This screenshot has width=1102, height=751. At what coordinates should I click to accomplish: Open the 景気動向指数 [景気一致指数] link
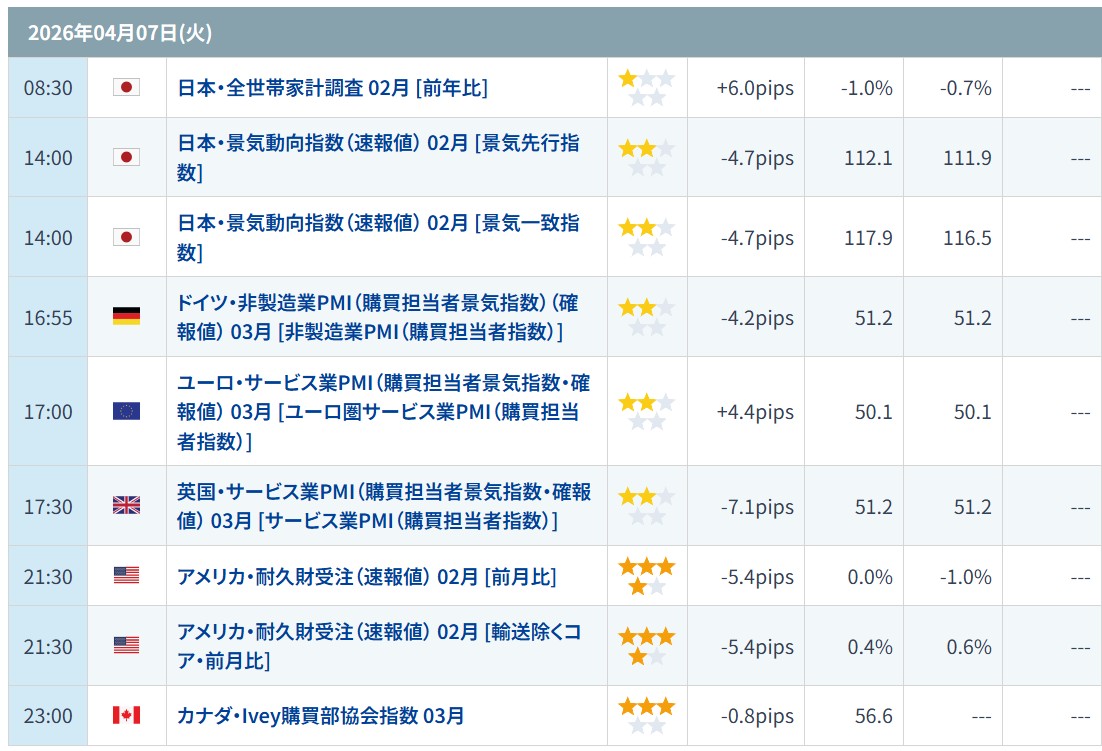coord(378,237)
